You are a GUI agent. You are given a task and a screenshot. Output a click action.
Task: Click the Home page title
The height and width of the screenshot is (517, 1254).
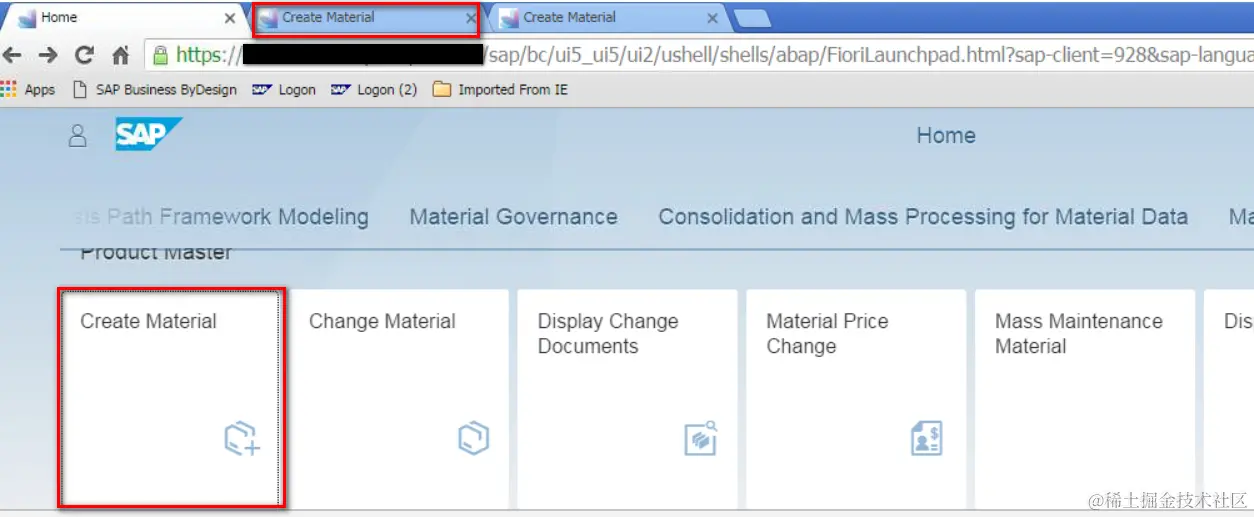pos(946,135)
